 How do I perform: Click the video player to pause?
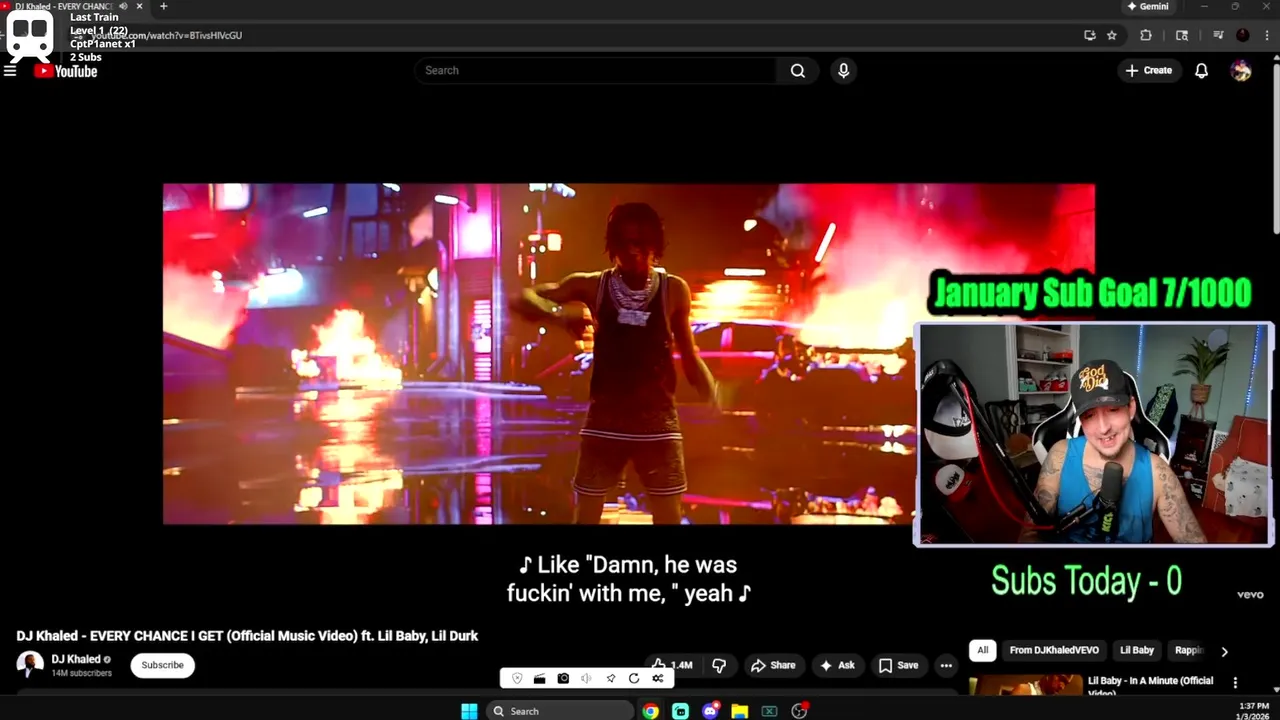(x=629, y=354)
